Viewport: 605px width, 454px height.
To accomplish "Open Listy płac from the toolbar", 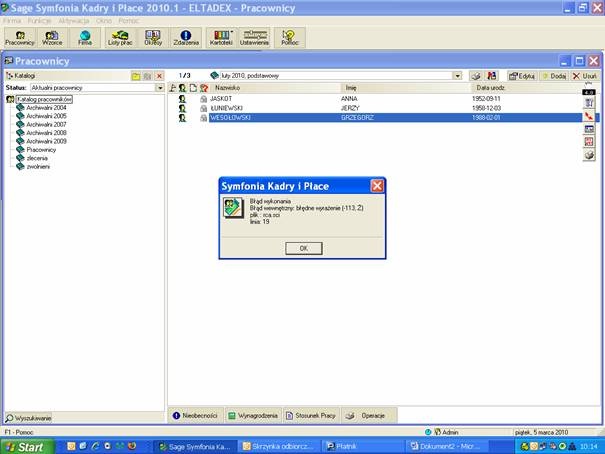I will (x=119, y=37).
